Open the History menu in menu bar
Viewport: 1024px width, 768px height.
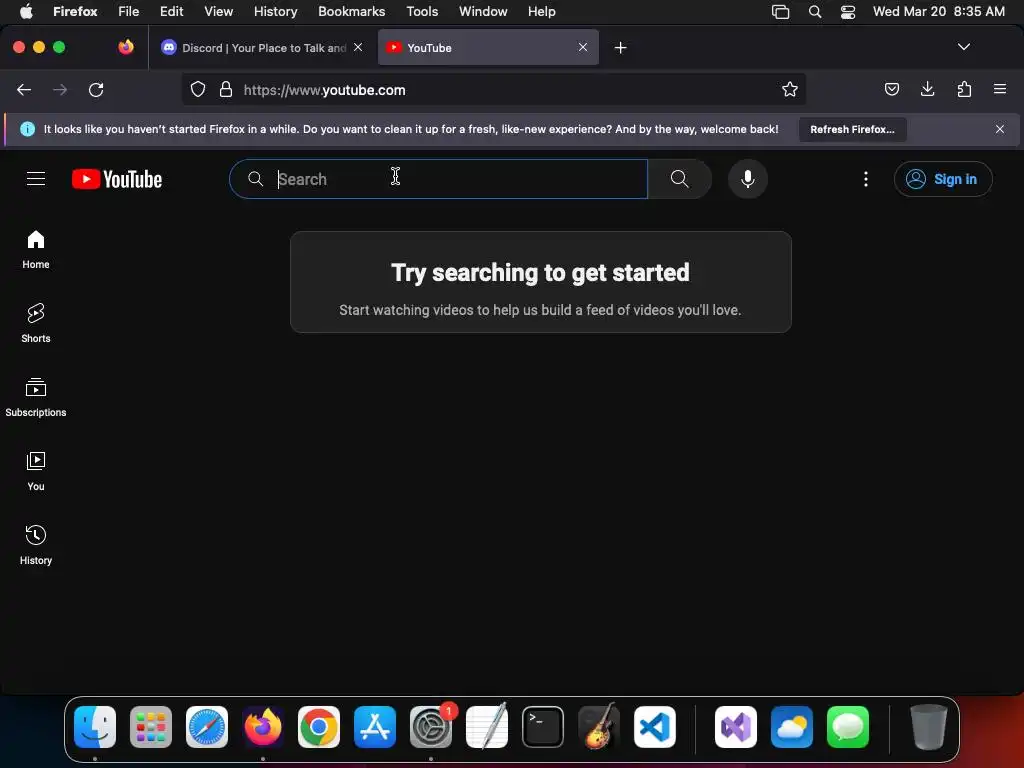tap(275, 11)
